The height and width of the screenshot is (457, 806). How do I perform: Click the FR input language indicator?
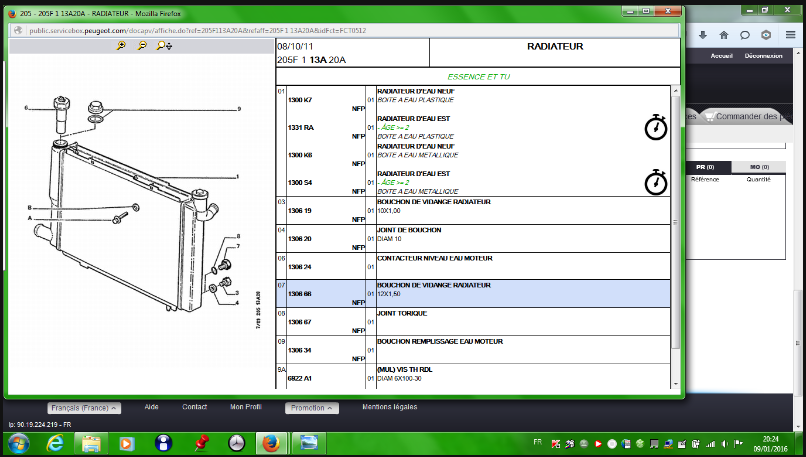pyautogui.click(x=538, y=442)
